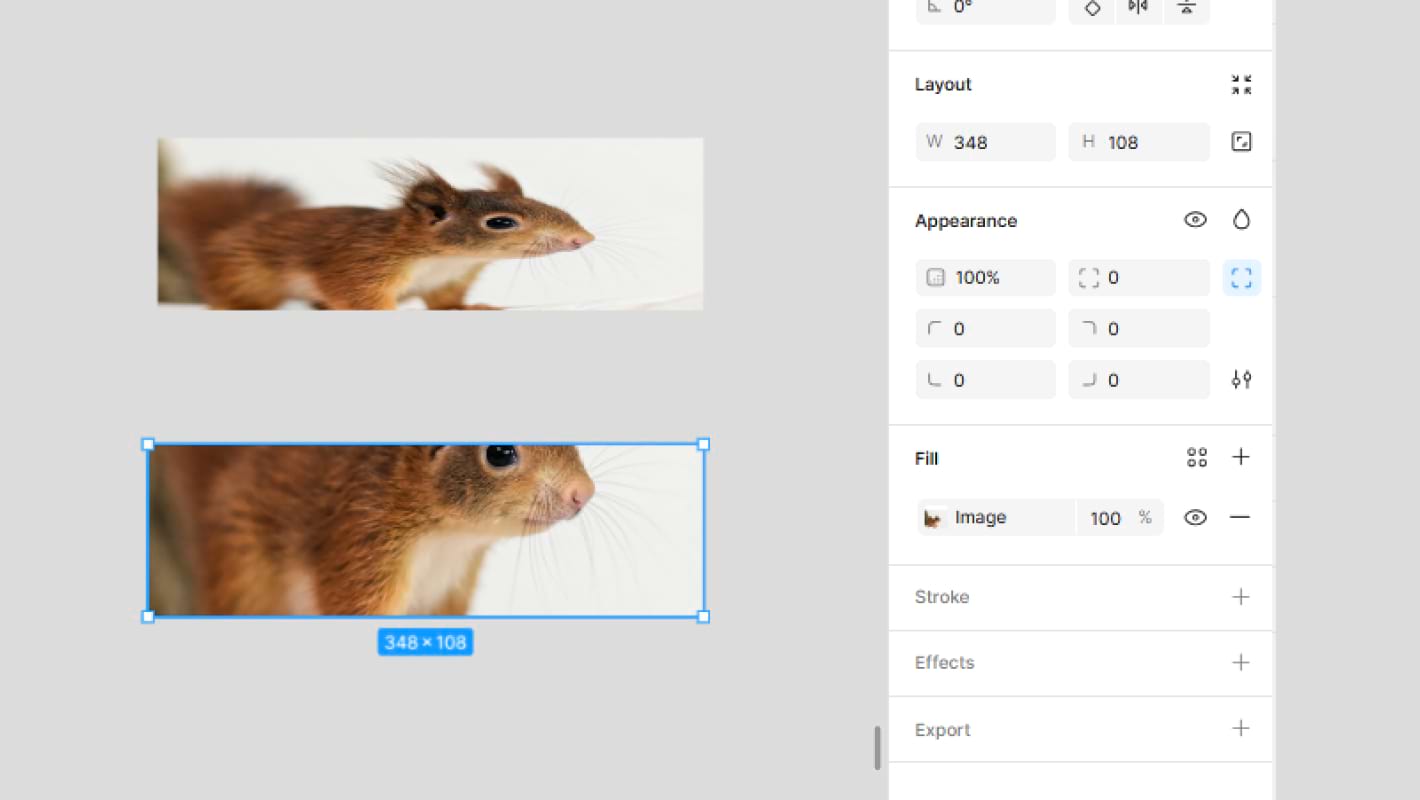Screen dimensions: 1420x800
Task: Hide the Image fill with eye icon
Action: point(1195,517)
